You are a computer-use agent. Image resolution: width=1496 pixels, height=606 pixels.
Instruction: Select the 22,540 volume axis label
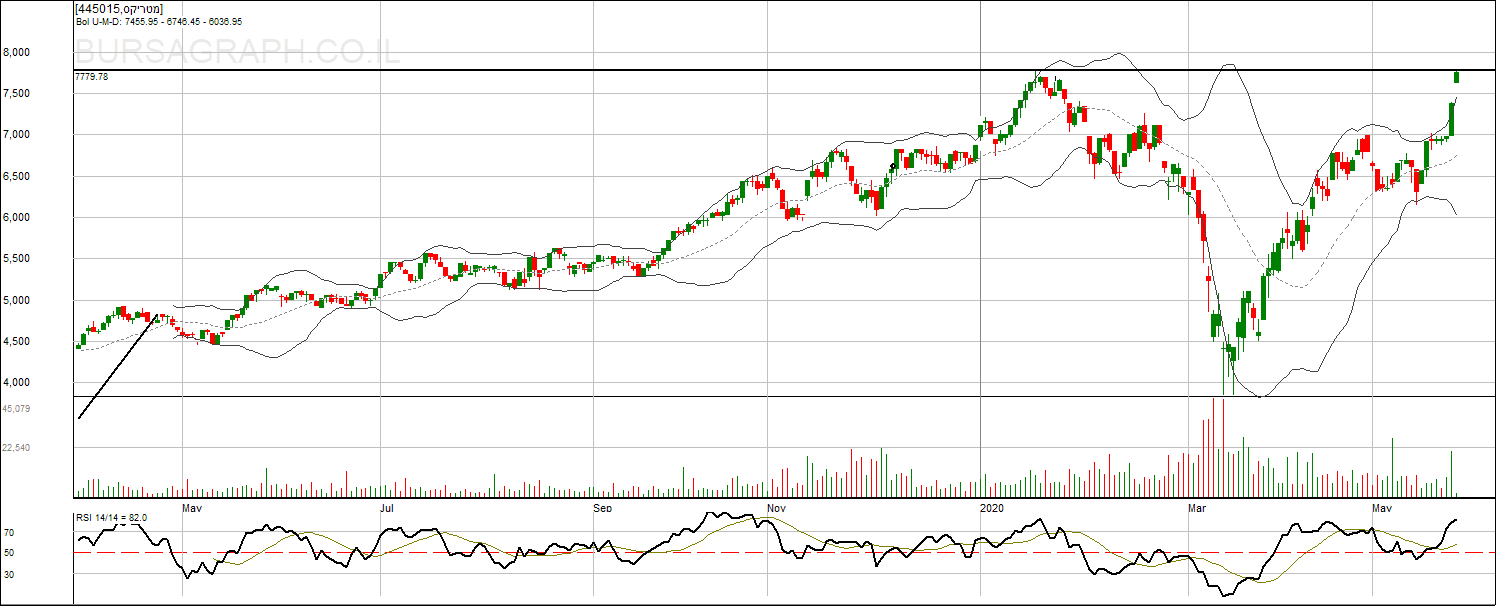click(16, 448)
